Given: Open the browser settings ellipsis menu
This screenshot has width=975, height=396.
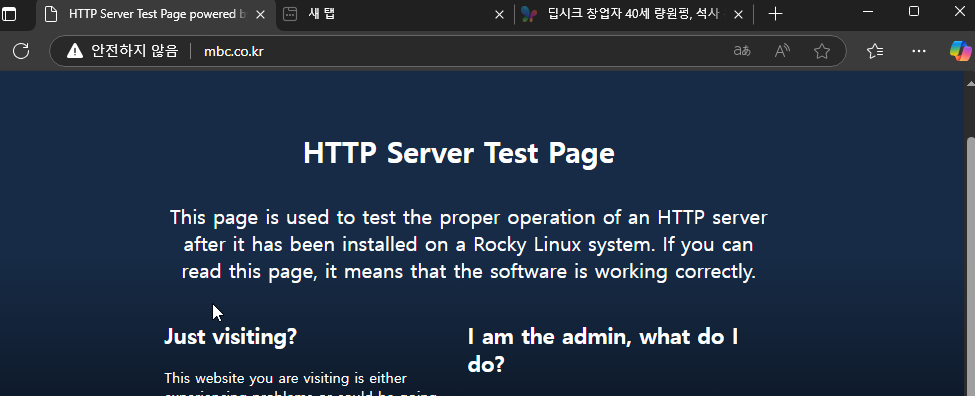Looking at the screenshot, I should point(919,51).
